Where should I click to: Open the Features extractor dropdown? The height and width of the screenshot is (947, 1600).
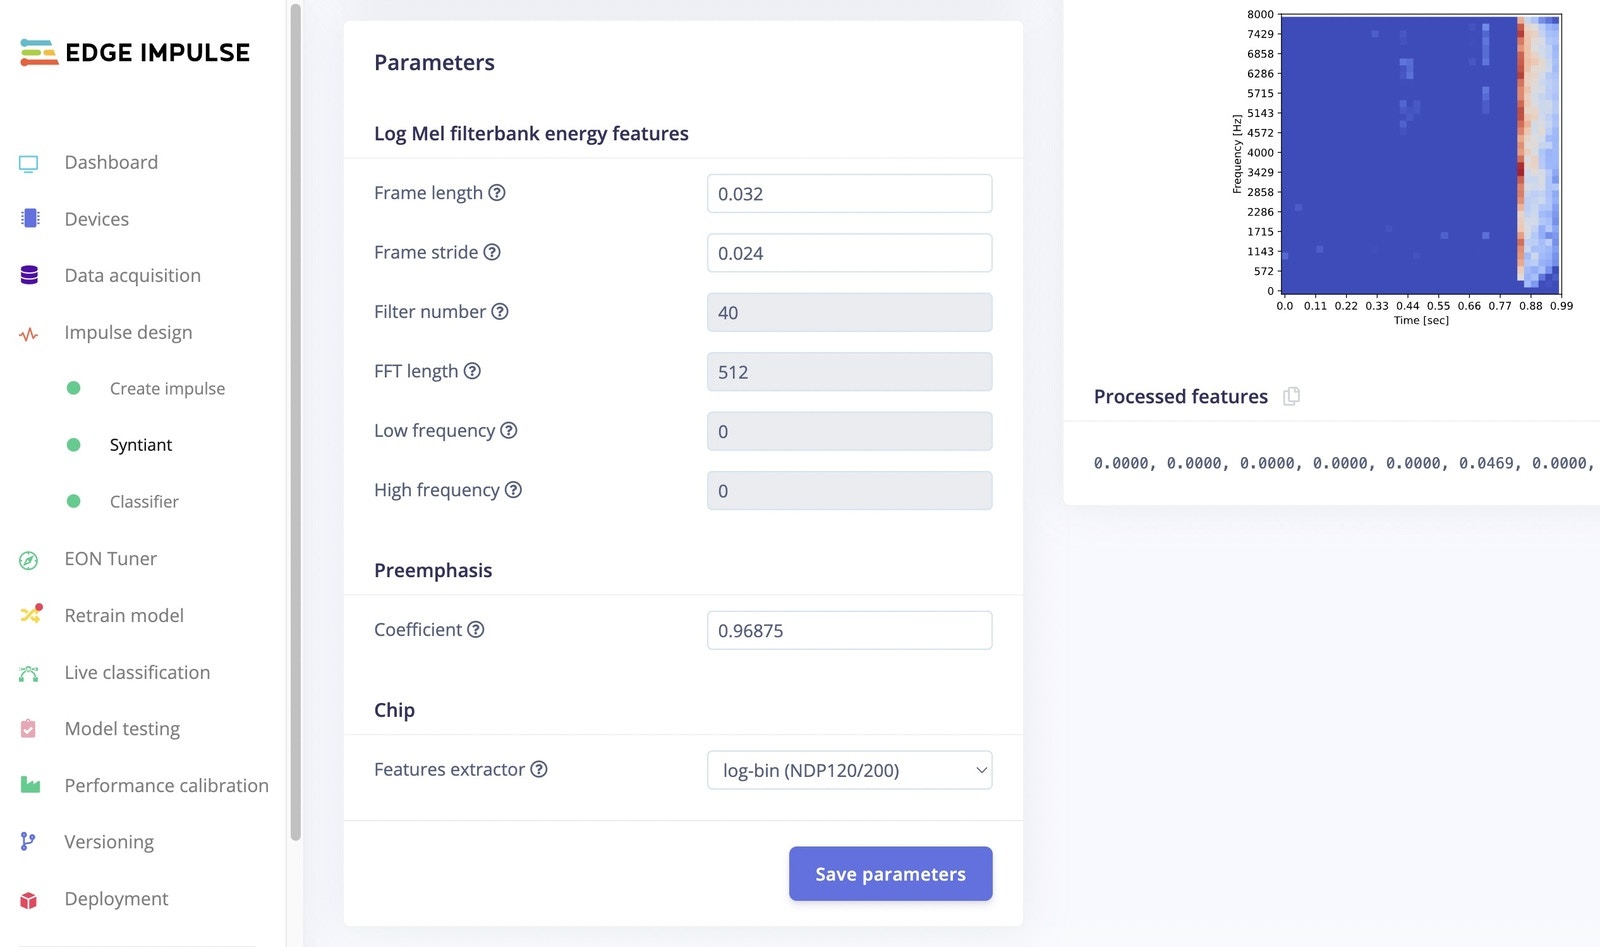850,770
